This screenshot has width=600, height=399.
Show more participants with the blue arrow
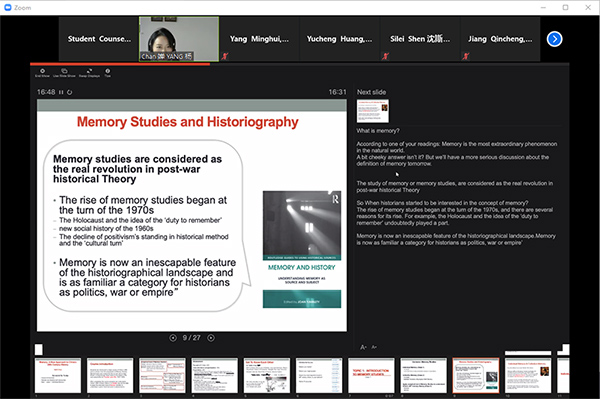point(554,39)
